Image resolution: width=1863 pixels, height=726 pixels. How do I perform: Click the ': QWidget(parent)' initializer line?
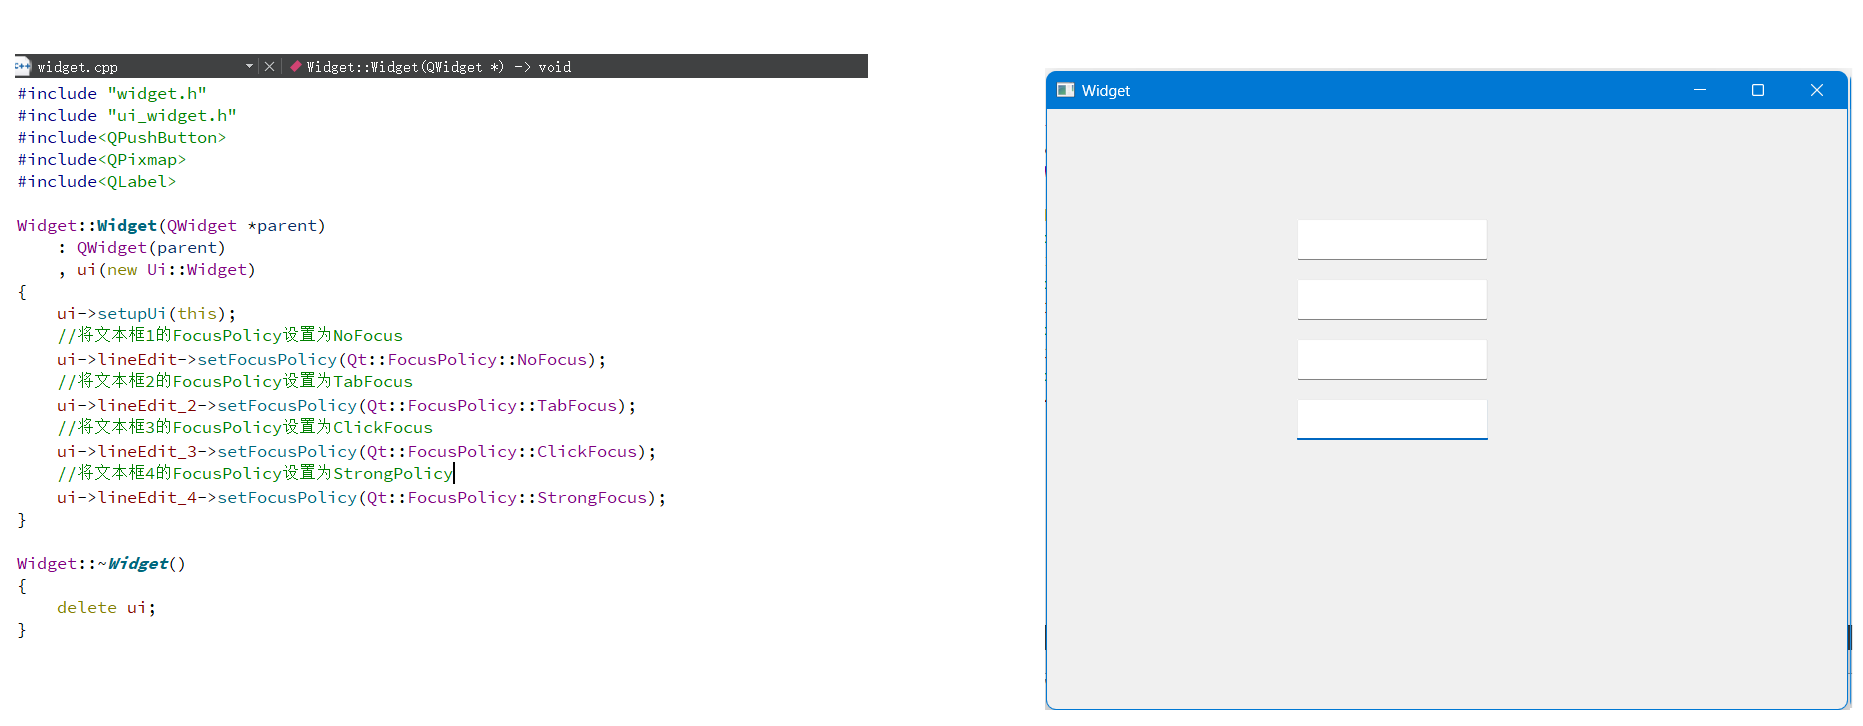[x=141, y=248]
